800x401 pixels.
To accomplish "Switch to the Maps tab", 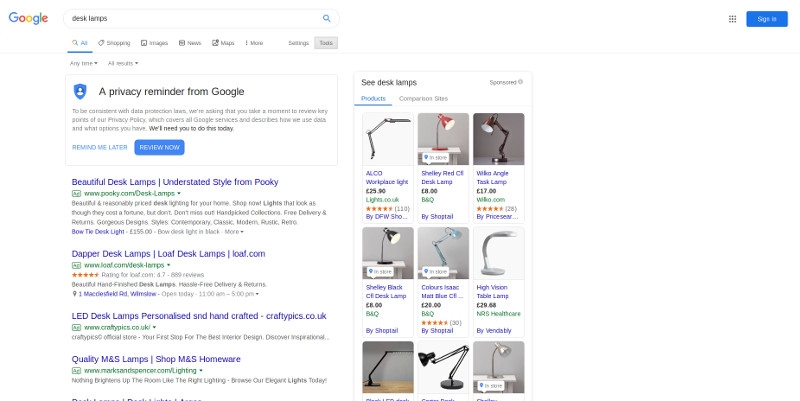I will [x=223, y=43].
